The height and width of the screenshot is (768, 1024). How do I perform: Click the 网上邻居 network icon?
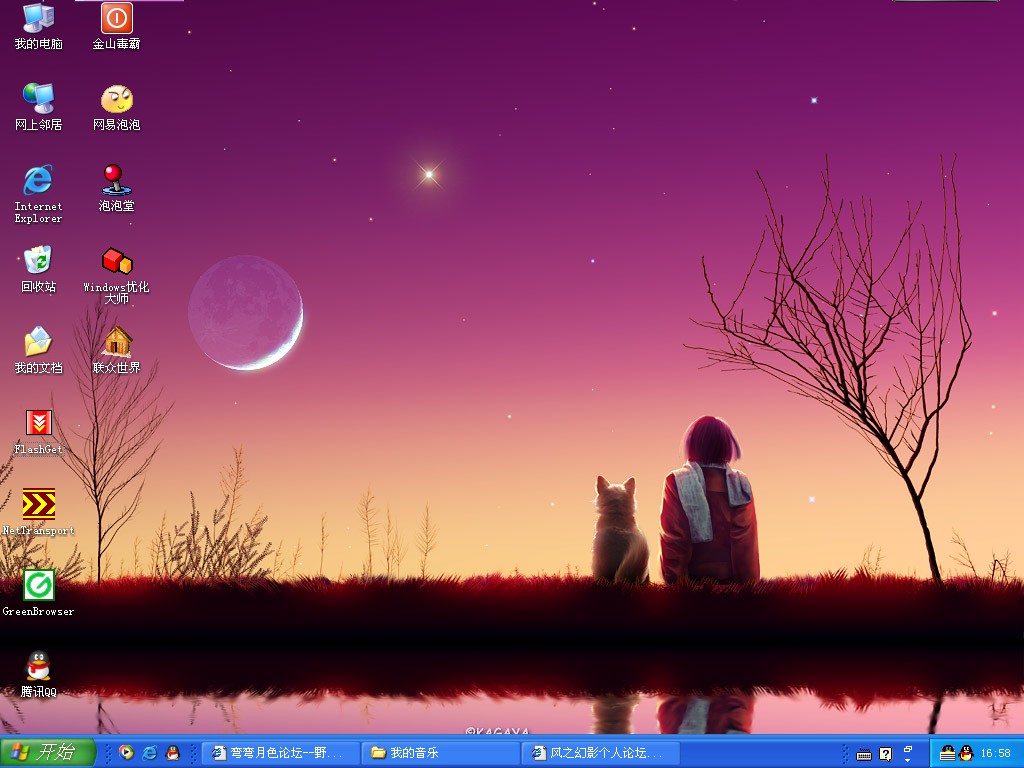38,99
